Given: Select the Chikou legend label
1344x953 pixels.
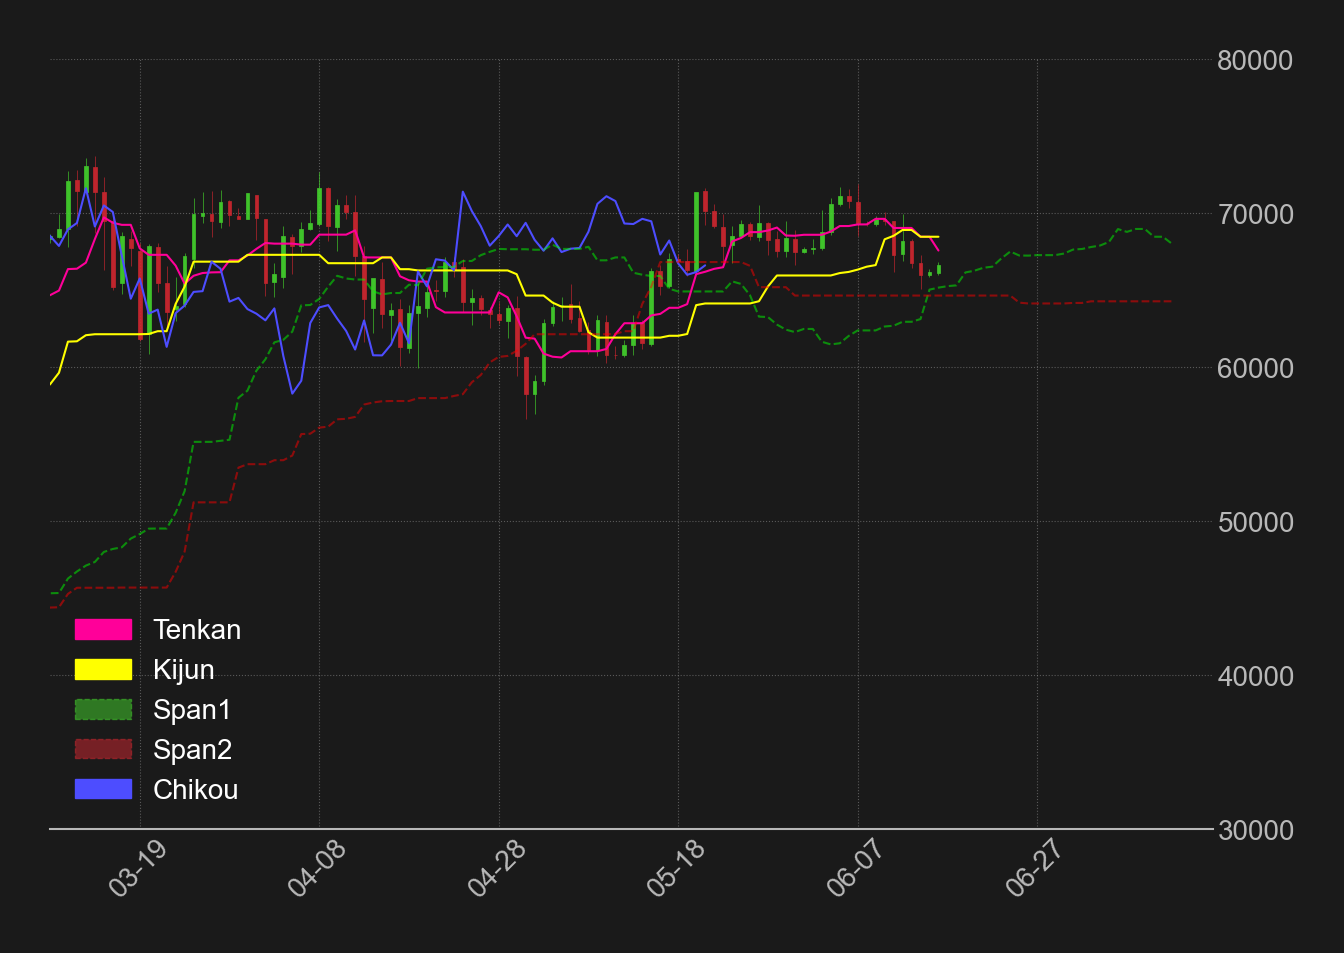Looking at the screenshot, I should coord(196,790).
